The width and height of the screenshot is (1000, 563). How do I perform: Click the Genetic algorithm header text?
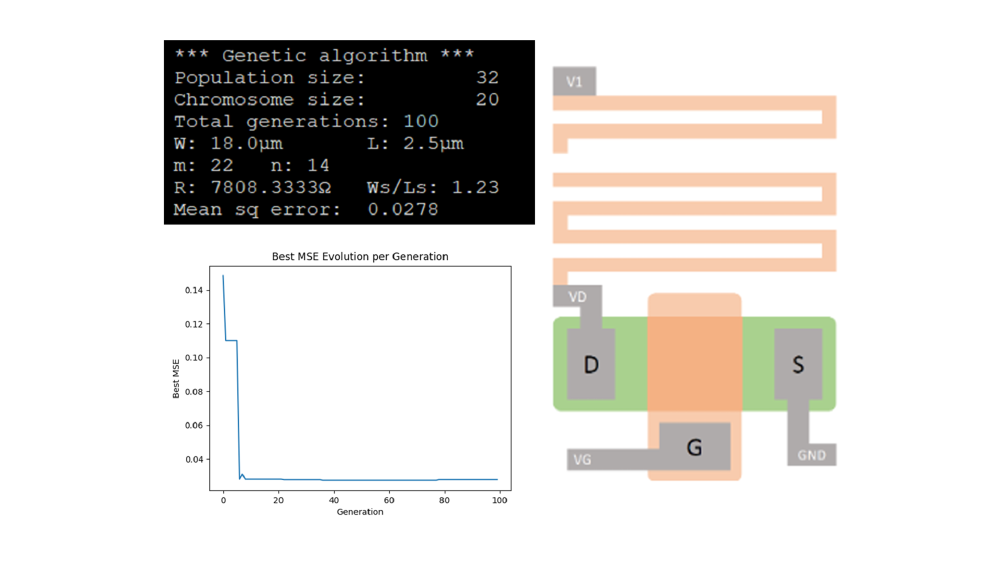coord(325,55)
